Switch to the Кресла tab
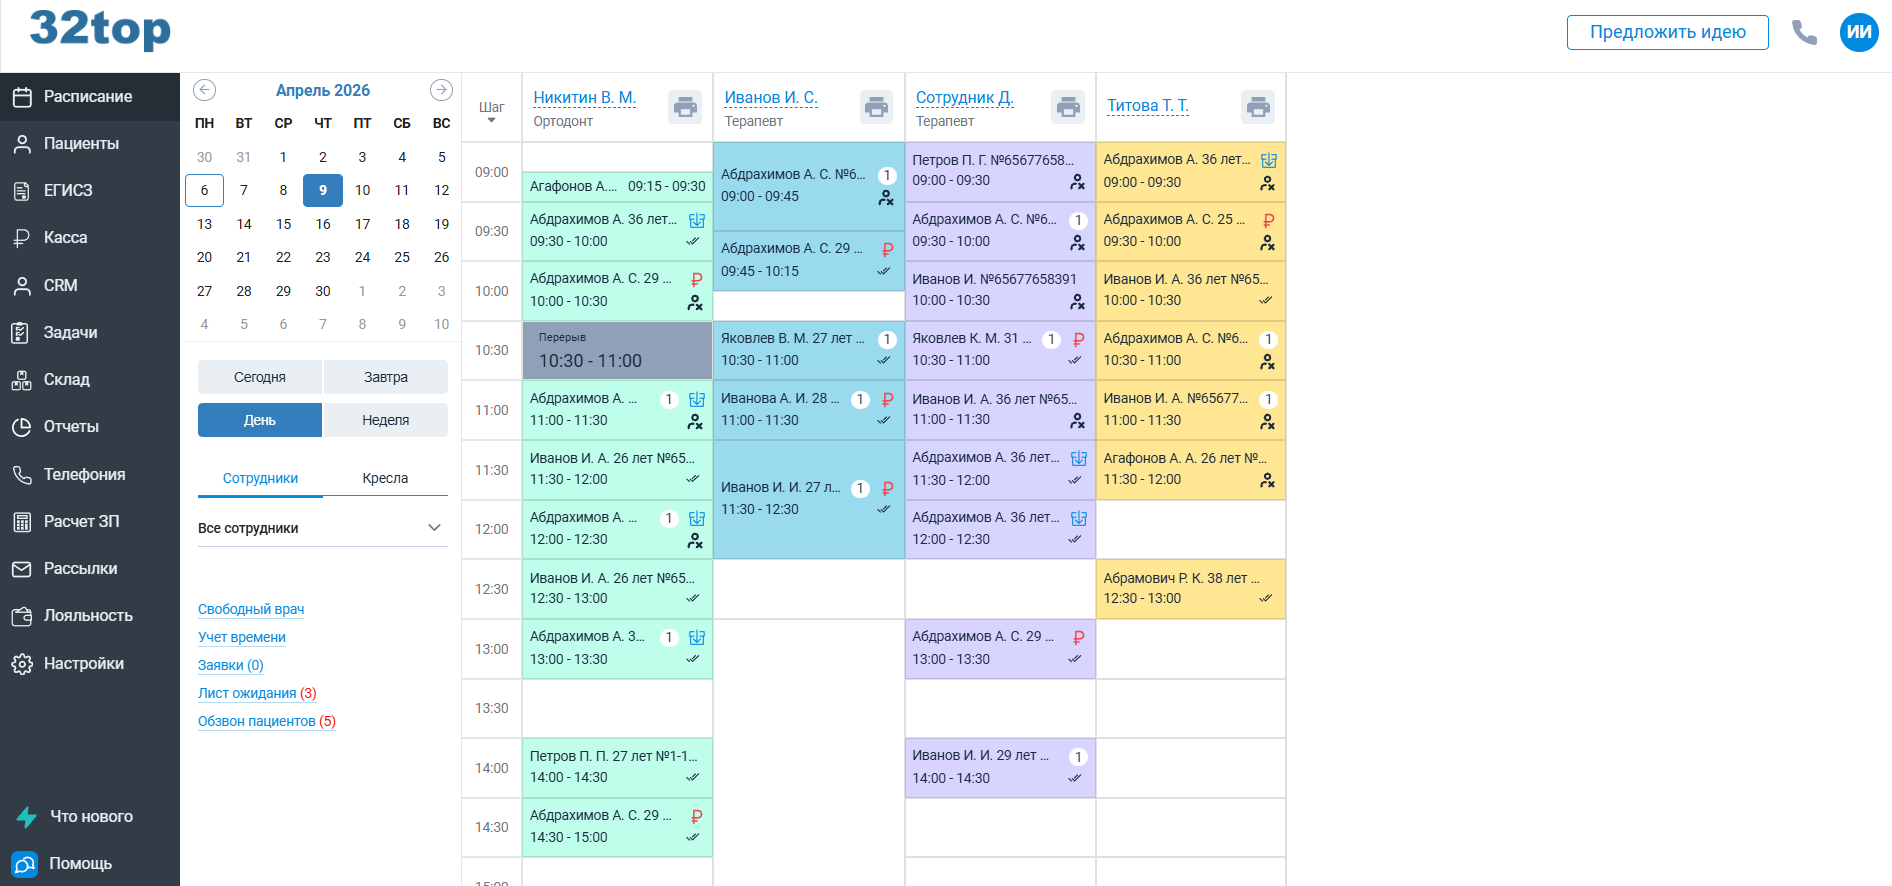1892x886 pixels. [385, 478]
